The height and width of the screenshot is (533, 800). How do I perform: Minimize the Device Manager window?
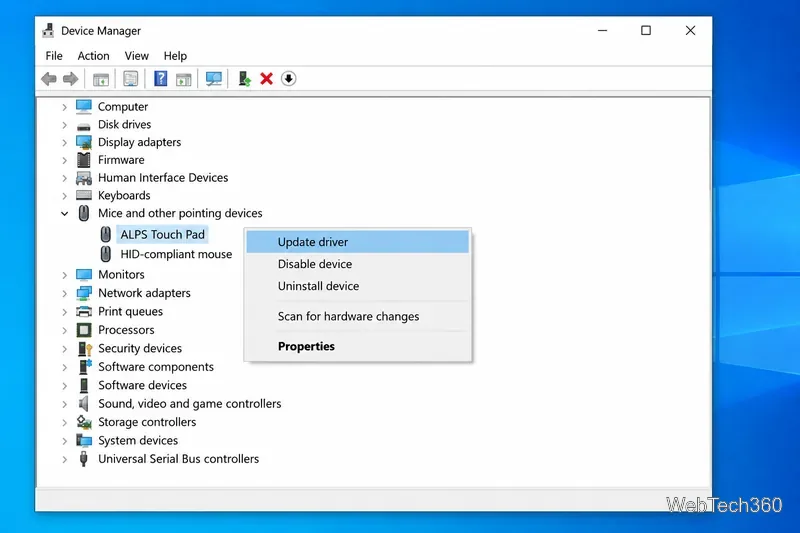click(x=603, y=31)
